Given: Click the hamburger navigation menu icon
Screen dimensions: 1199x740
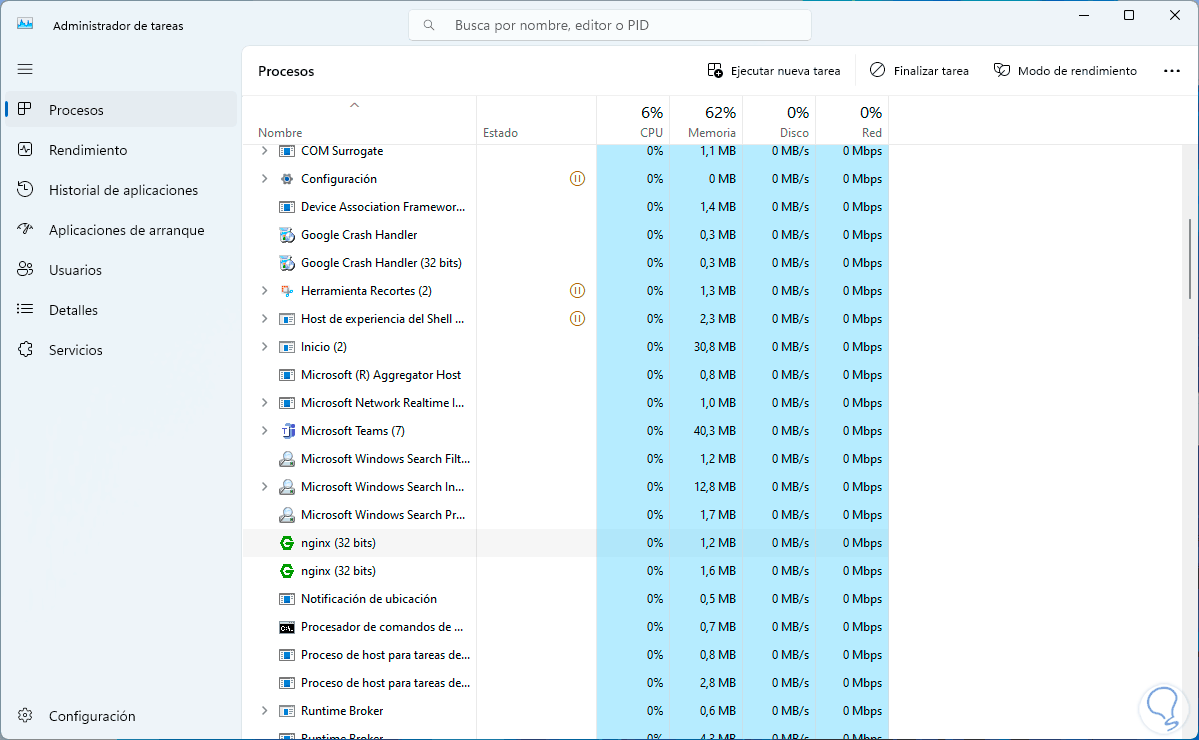Looking at the screenshot, I should (x=25, y=69).
